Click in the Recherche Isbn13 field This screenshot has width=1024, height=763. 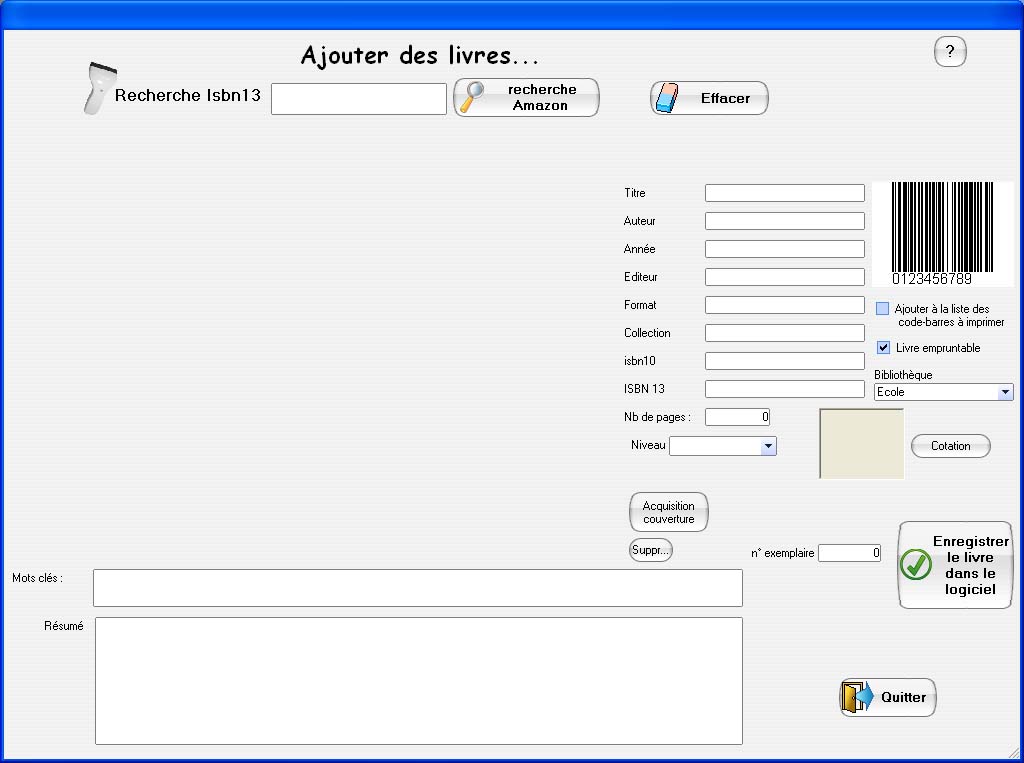[358, 99]
